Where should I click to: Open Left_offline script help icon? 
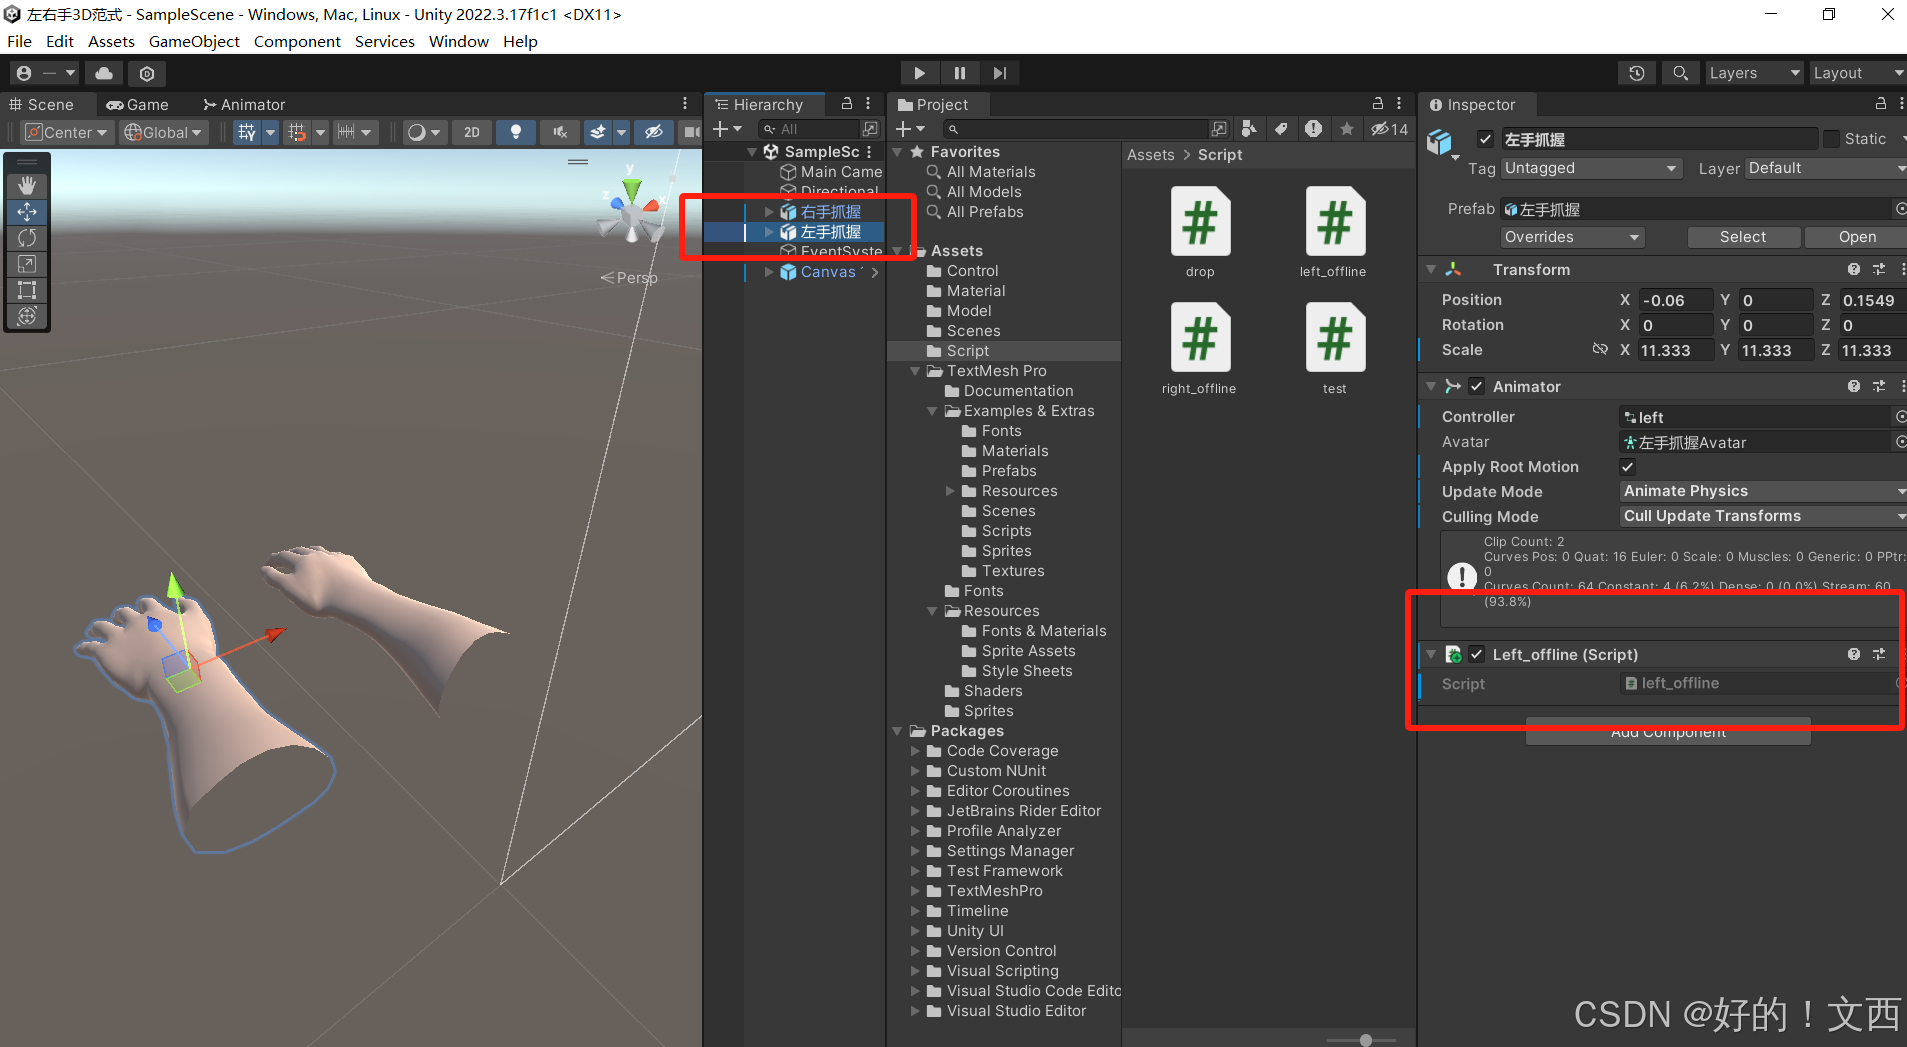tap(1854, 654)
